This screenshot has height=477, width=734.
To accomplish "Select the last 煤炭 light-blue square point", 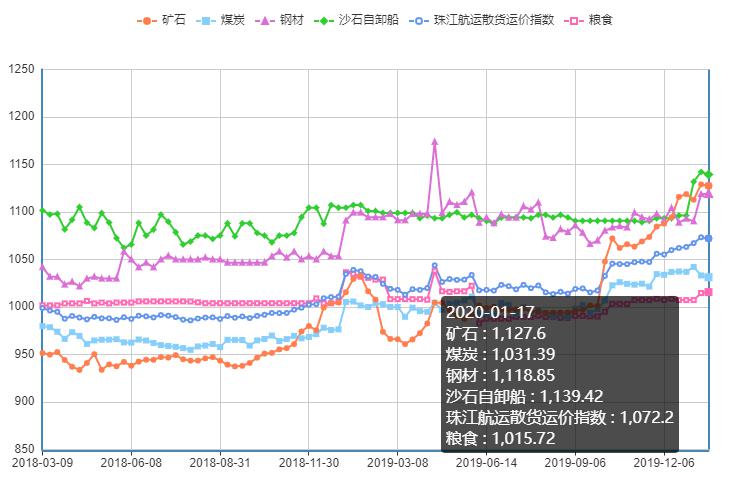I will (709, 277).
